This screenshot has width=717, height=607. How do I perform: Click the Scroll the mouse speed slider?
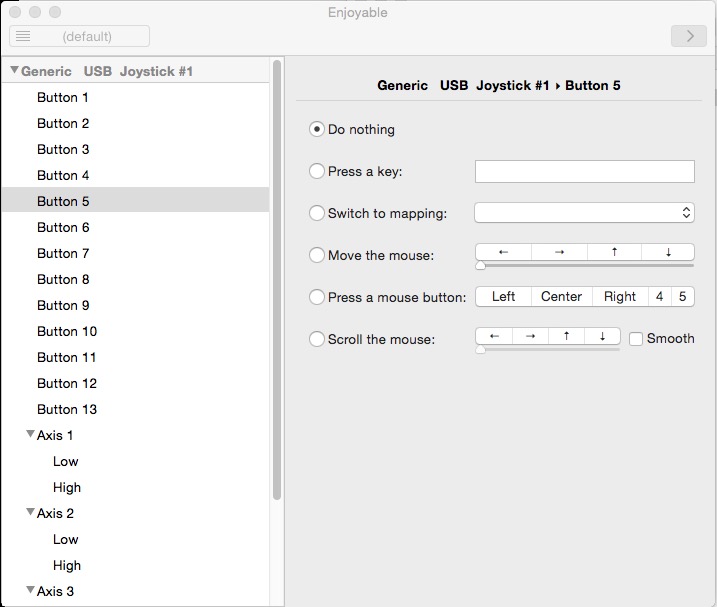(548, 349)
